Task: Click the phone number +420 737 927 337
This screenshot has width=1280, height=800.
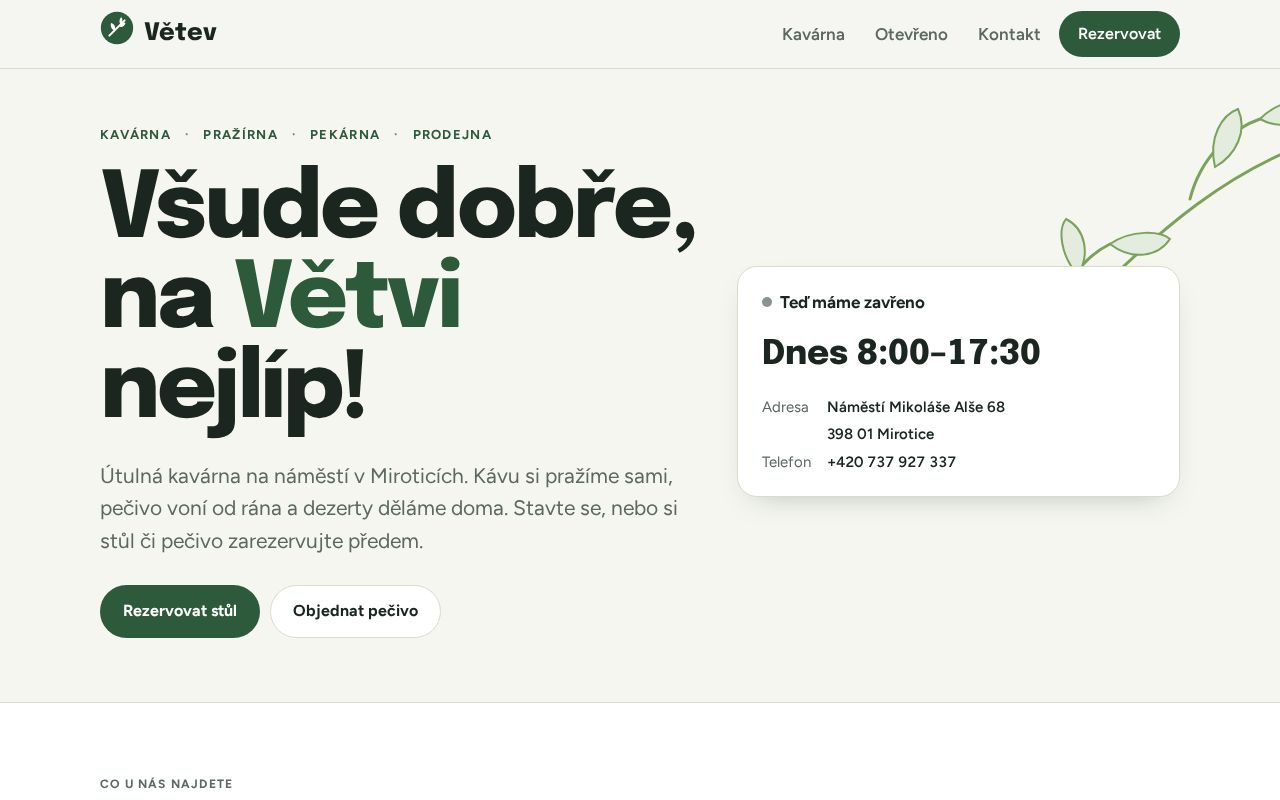Action: (x=891, y=462)
